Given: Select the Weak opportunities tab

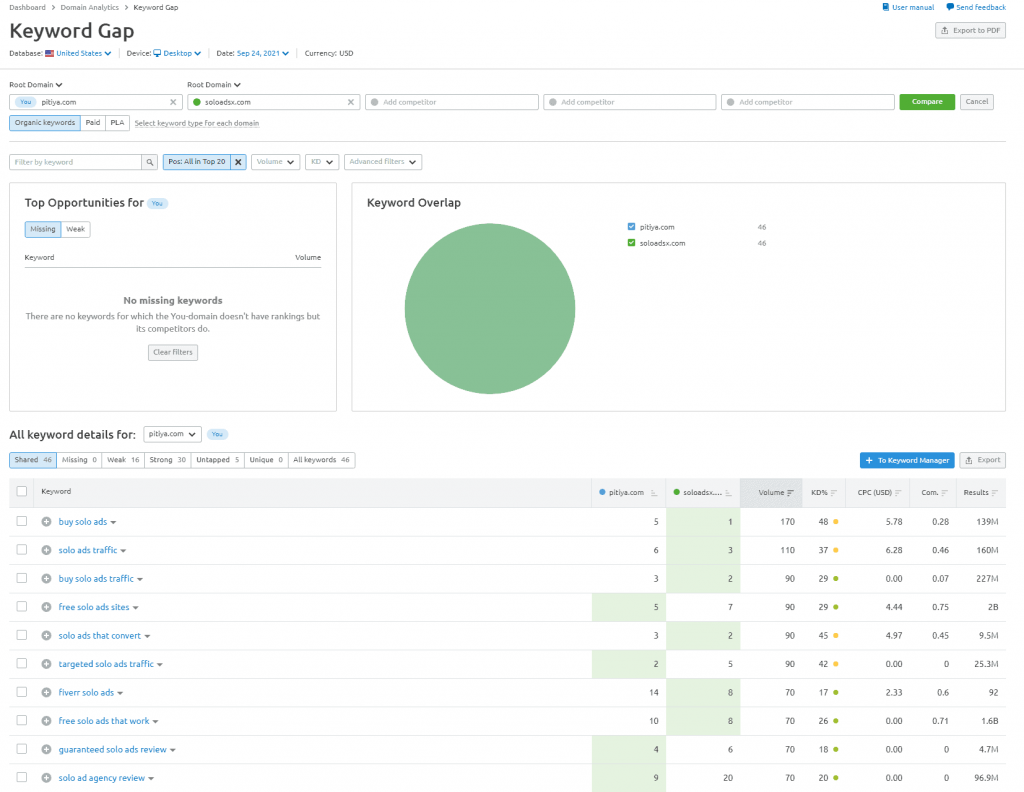Looking at the screenshot, I should pyautogui.click(x=76, y=229).
